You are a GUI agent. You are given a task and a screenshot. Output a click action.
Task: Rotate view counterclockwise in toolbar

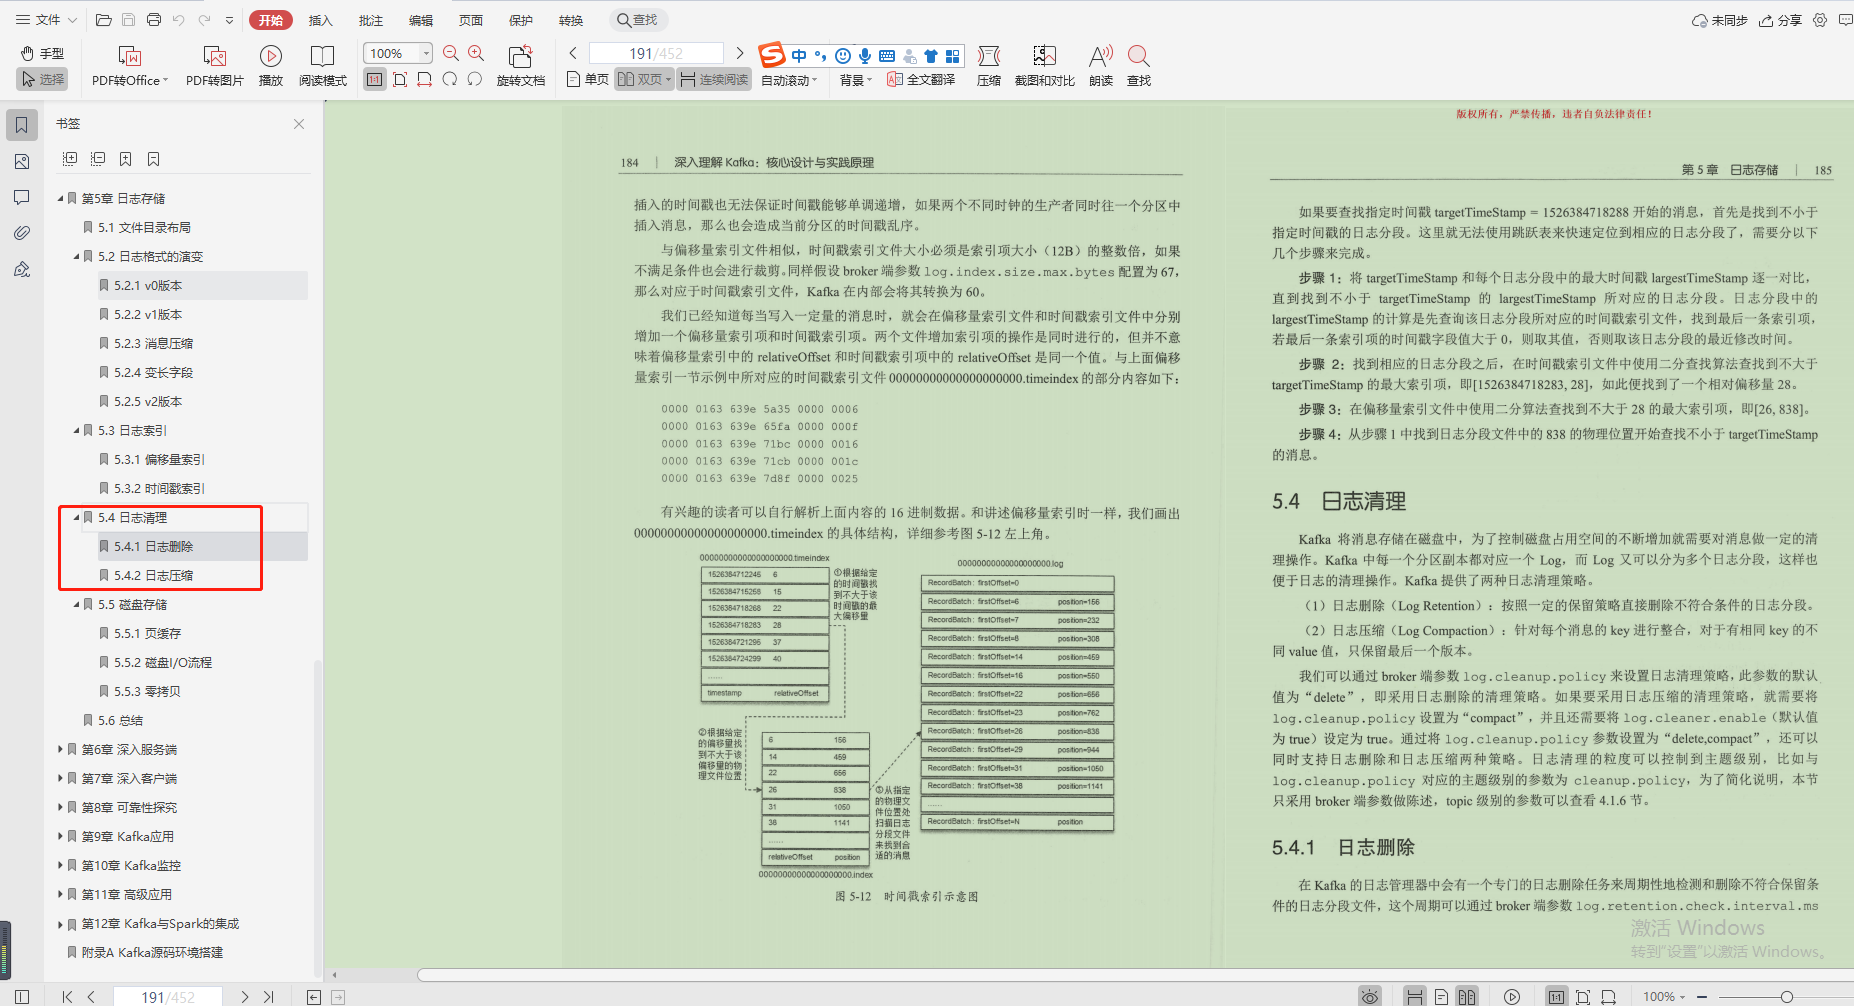(450, 79)
